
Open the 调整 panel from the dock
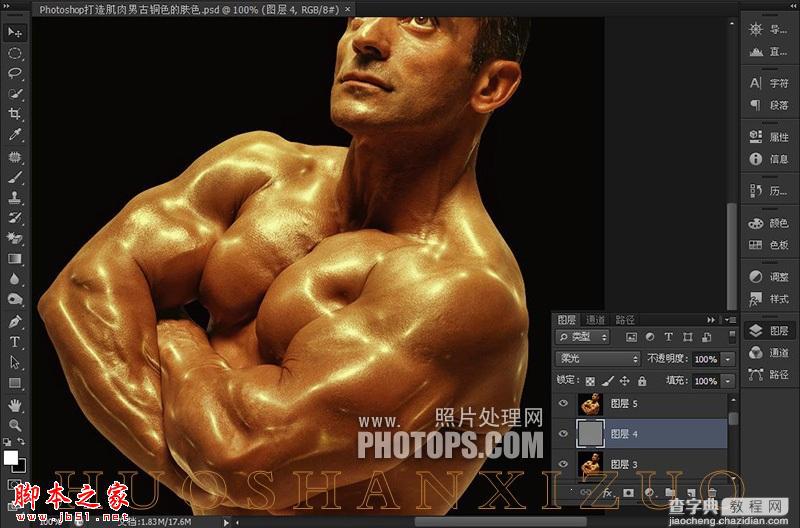769,277
